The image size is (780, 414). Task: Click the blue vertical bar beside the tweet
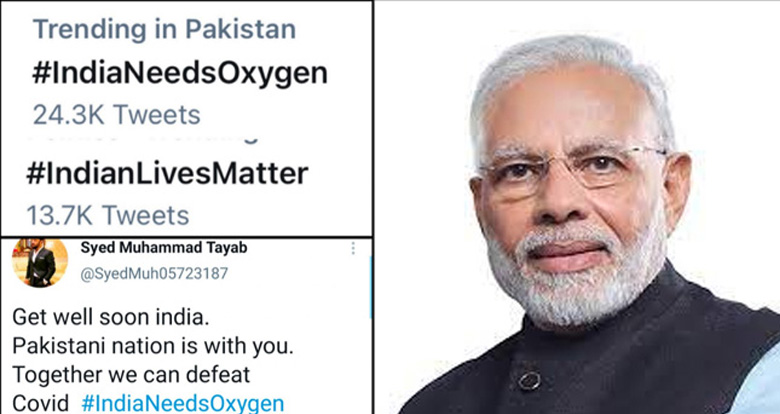click(x=371, y=288)
